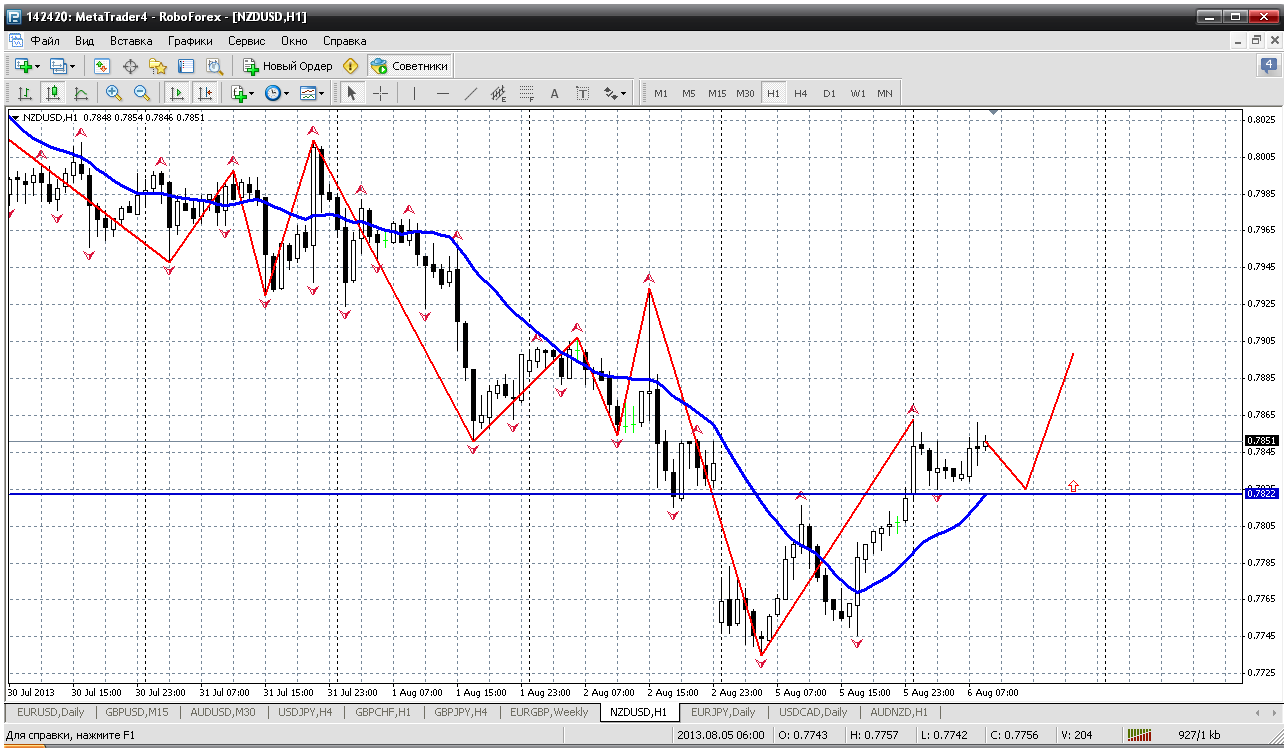Switch to H4 timeframe
This screenshot has height=748, width=1288.
[801, 93]
